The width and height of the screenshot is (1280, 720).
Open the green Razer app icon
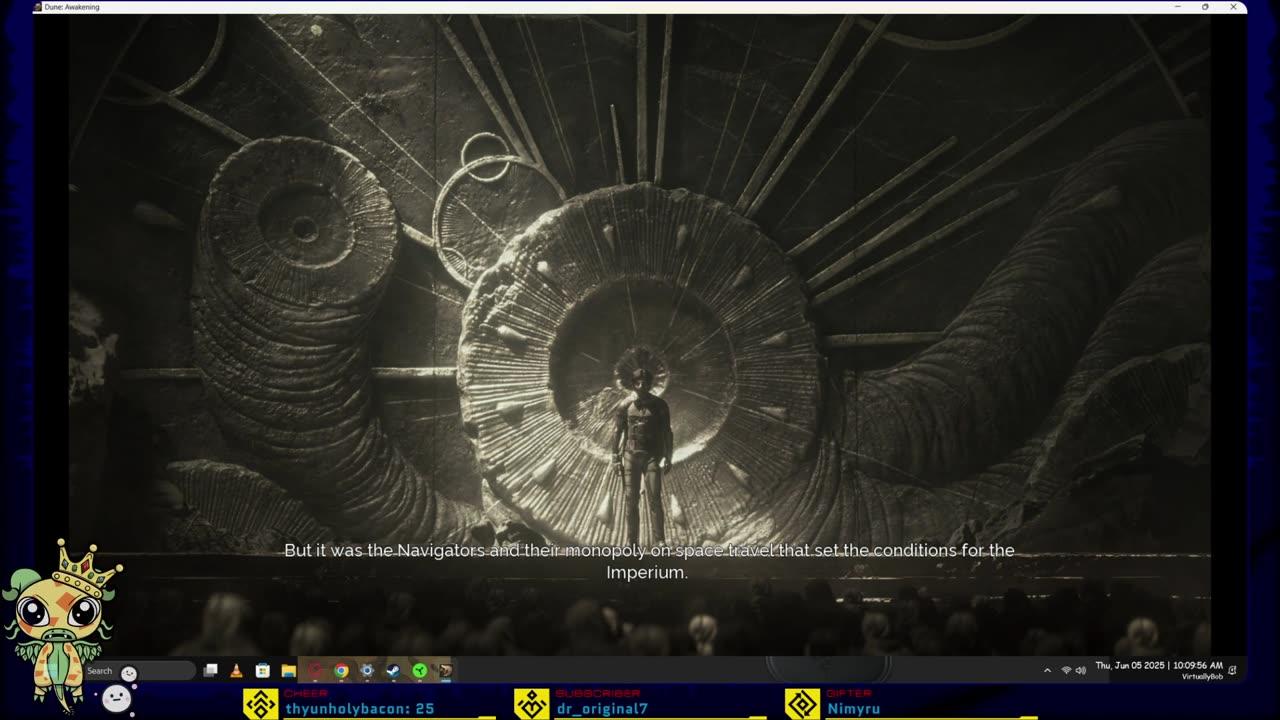click(420, 671)
